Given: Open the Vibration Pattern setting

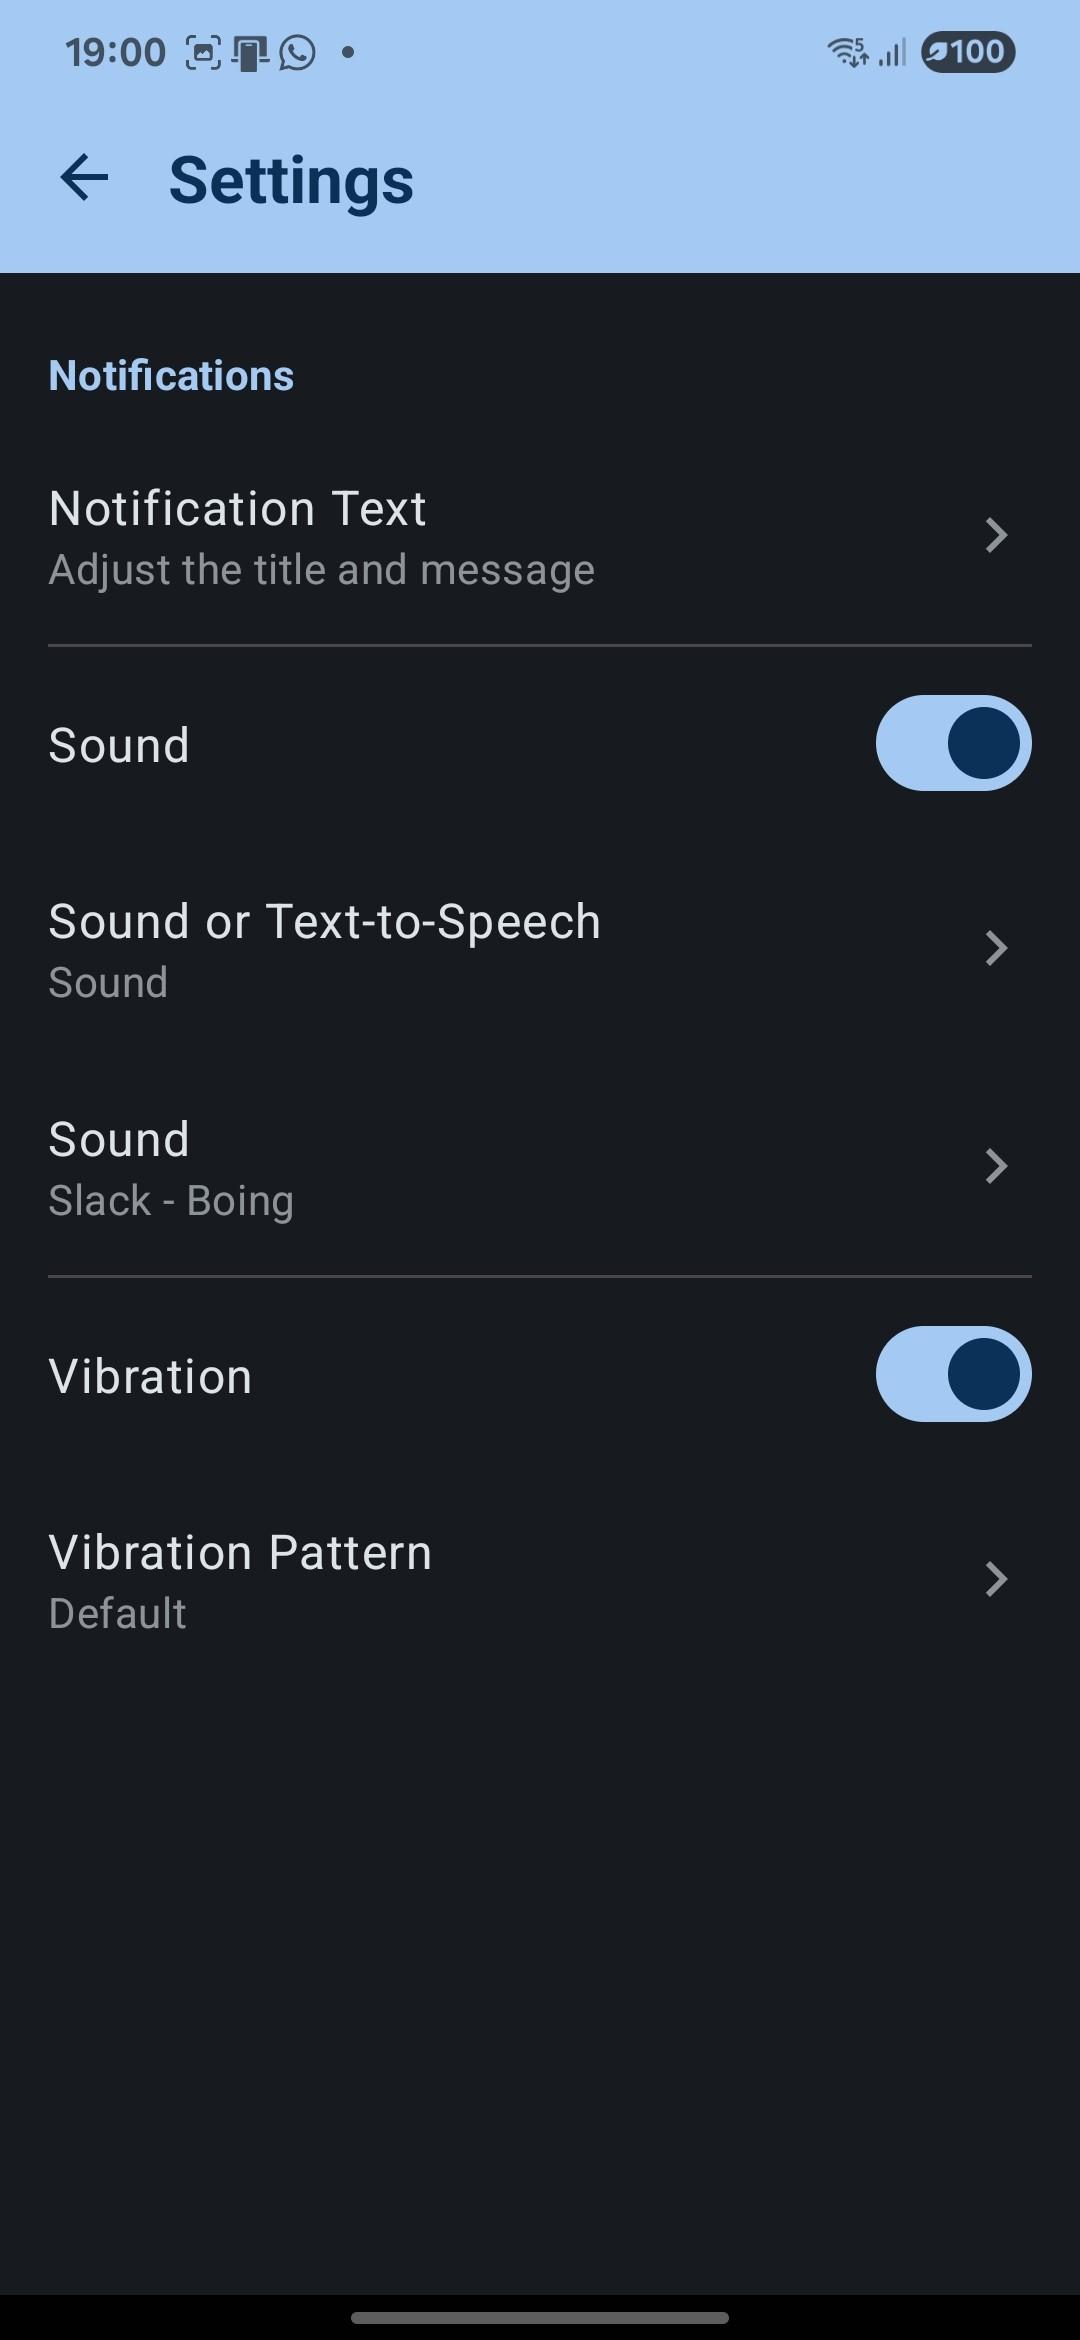Looking at the screenshot, I should [240, 1581].
